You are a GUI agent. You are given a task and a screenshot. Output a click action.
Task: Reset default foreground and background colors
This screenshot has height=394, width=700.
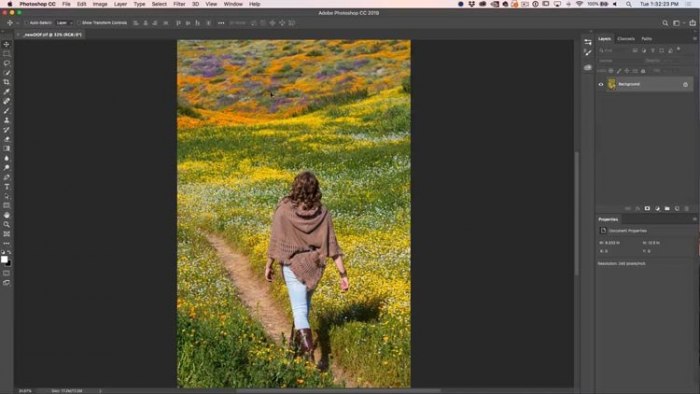click(3, 252)
